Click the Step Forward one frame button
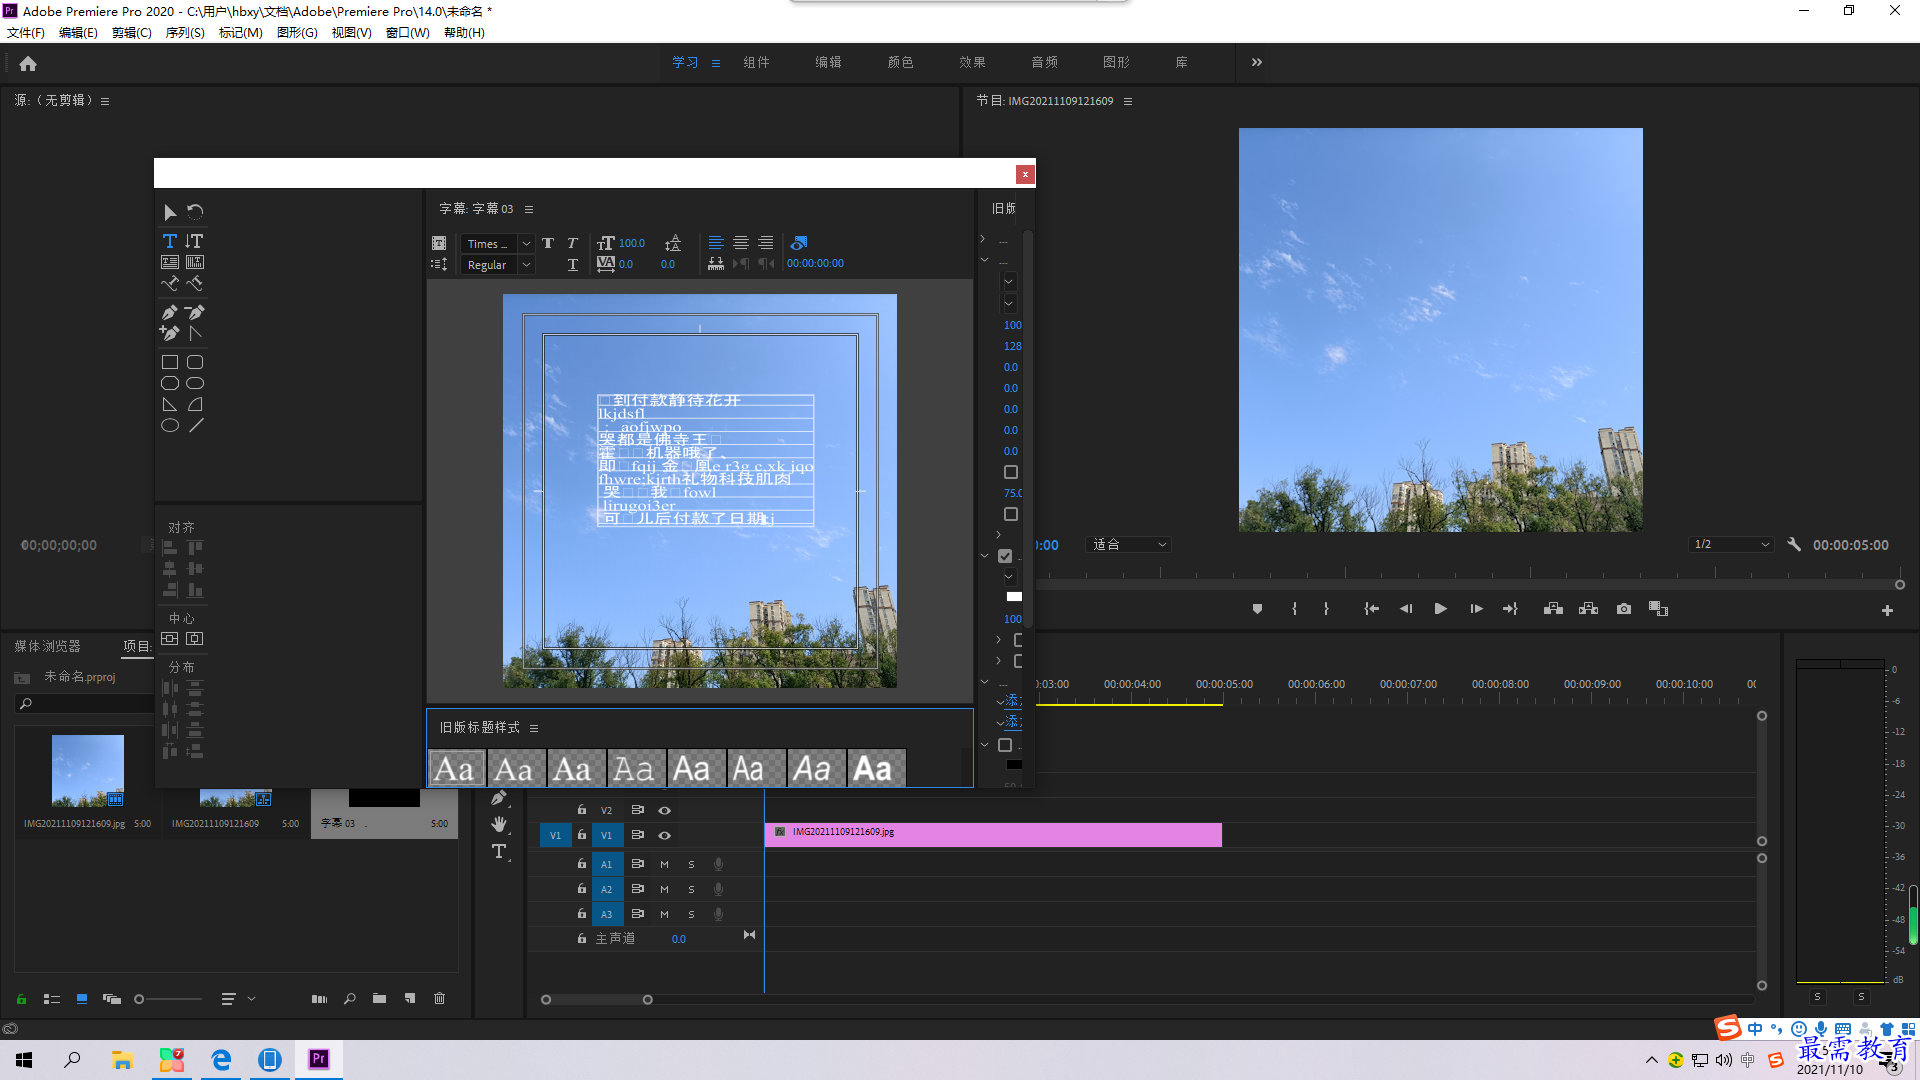Screen dimensions: 1920x1080 click(1476, 609)
